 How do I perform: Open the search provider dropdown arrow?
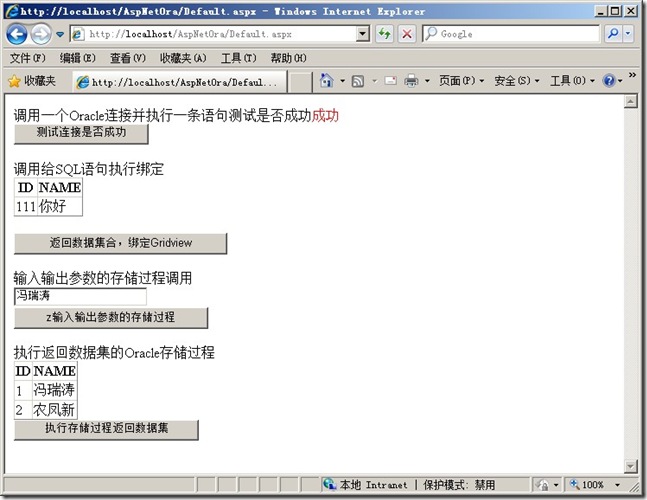(x=628, y=34)
